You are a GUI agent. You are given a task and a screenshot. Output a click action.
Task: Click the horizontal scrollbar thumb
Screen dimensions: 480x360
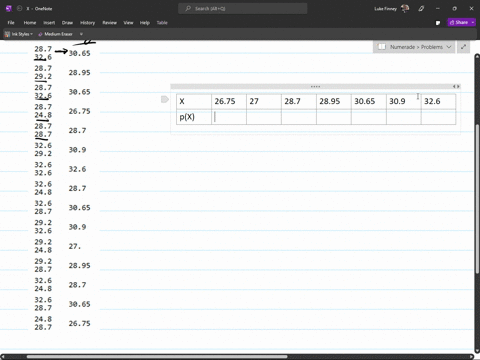[x=157, y=357]
